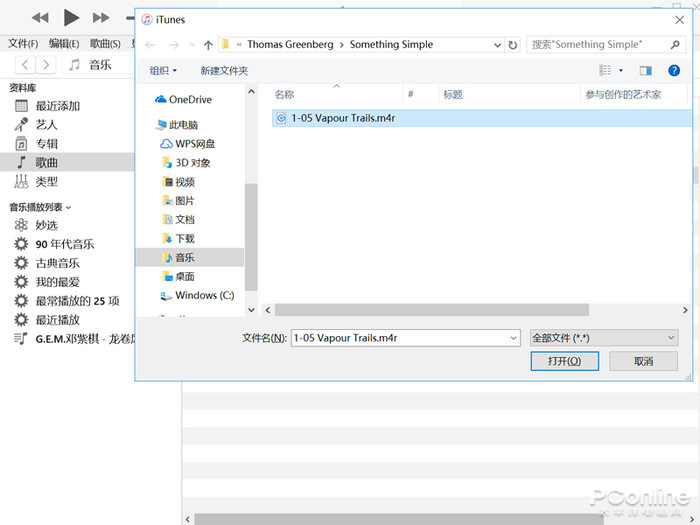Click the file list right scroll arrow
This screenshot has width=700, height=525.
pyautogui.click(x=685, y=310)
